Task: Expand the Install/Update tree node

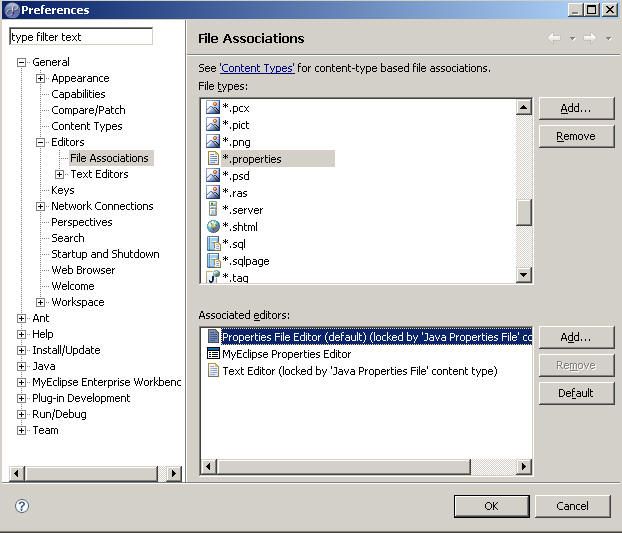Action: coord(21,350)
